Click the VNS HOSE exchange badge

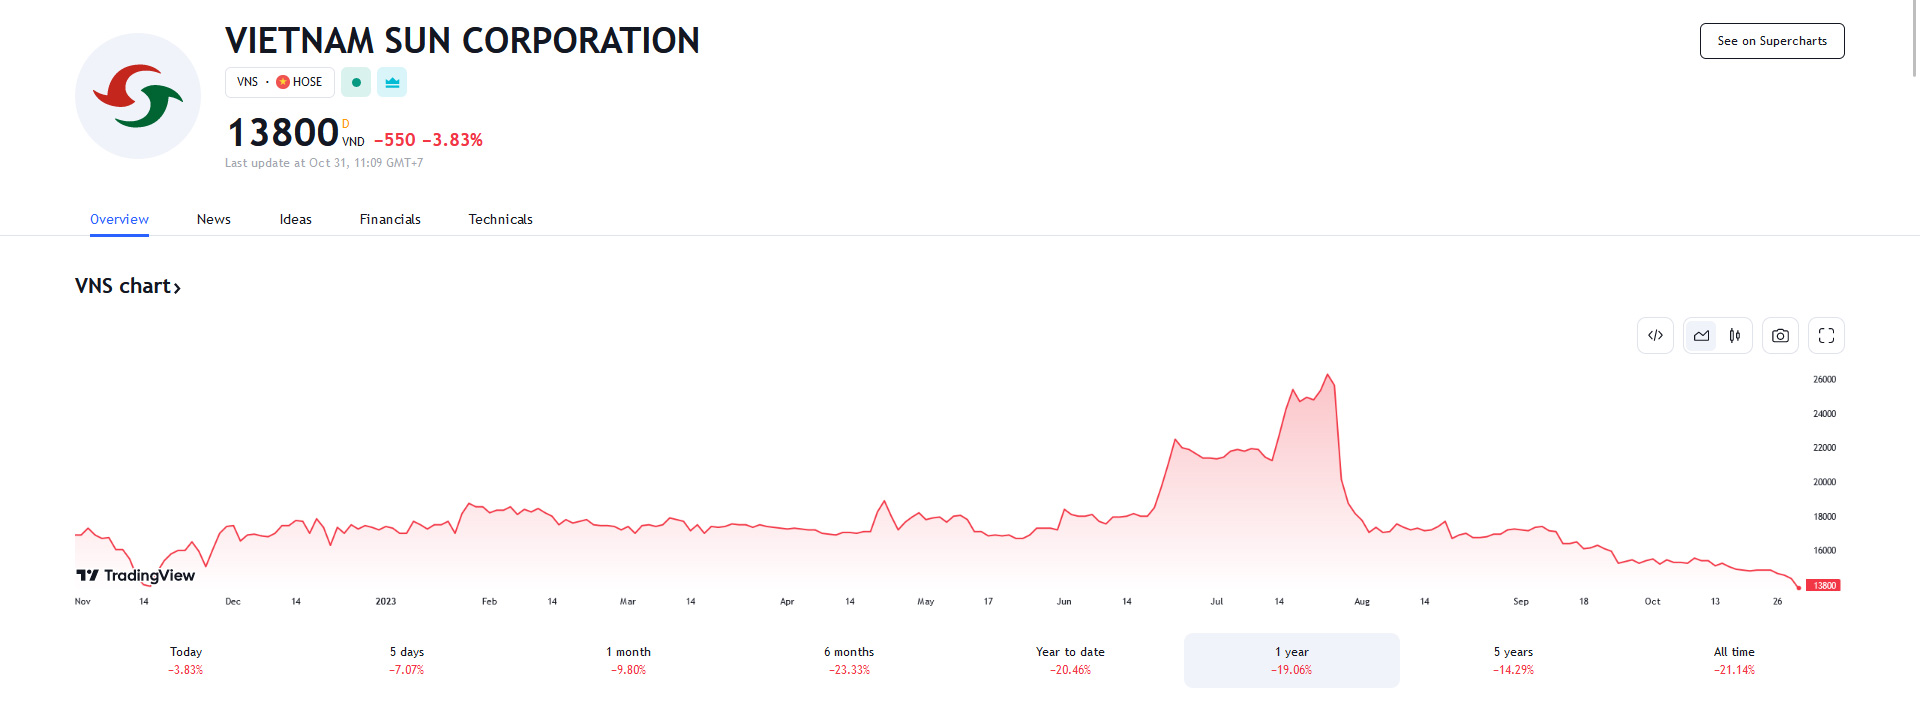click(x=280, y=82)
